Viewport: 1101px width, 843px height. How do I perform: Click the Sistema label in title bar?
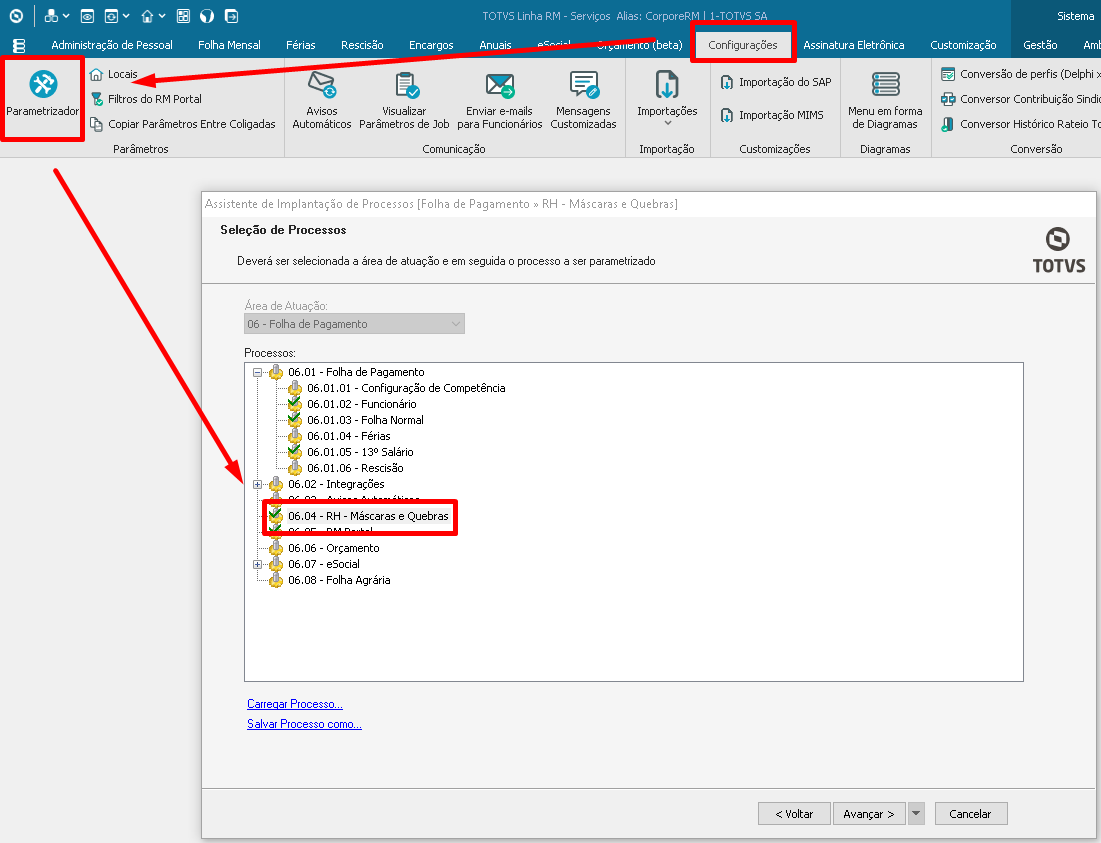coord(1075,15)
